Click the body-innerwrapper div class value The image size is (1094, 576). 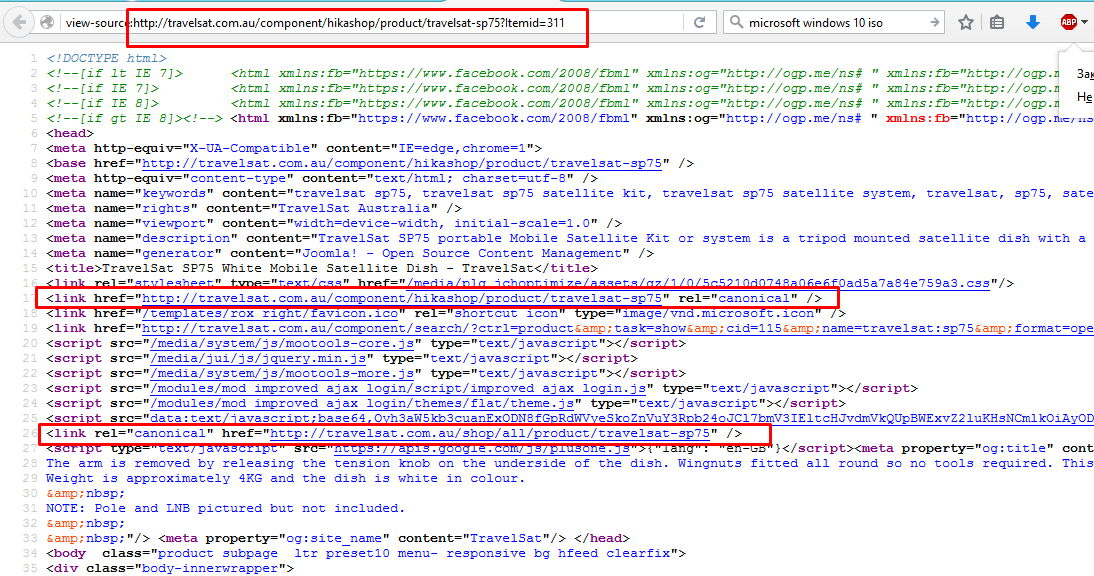(210, 568)
